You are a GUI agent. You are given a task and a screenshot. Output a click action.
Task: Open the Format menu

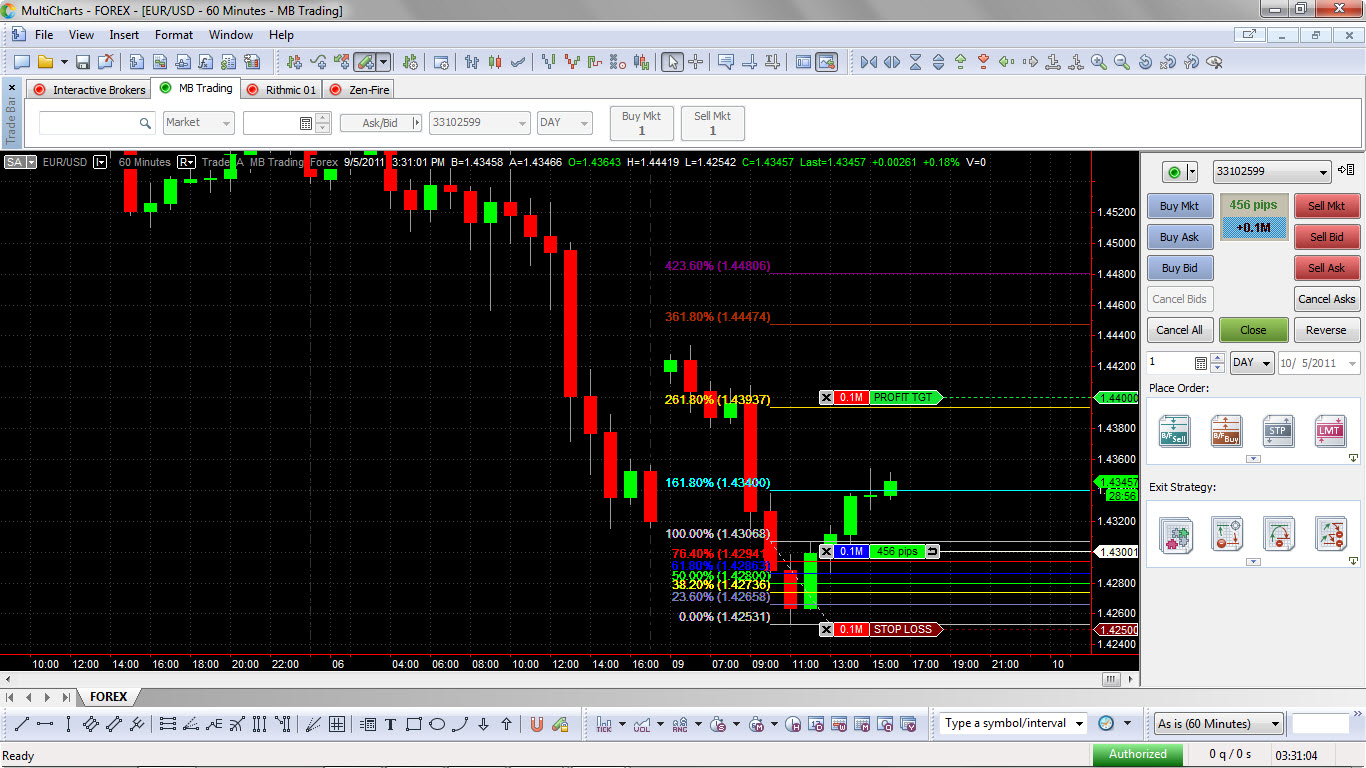tap(174, 35)
